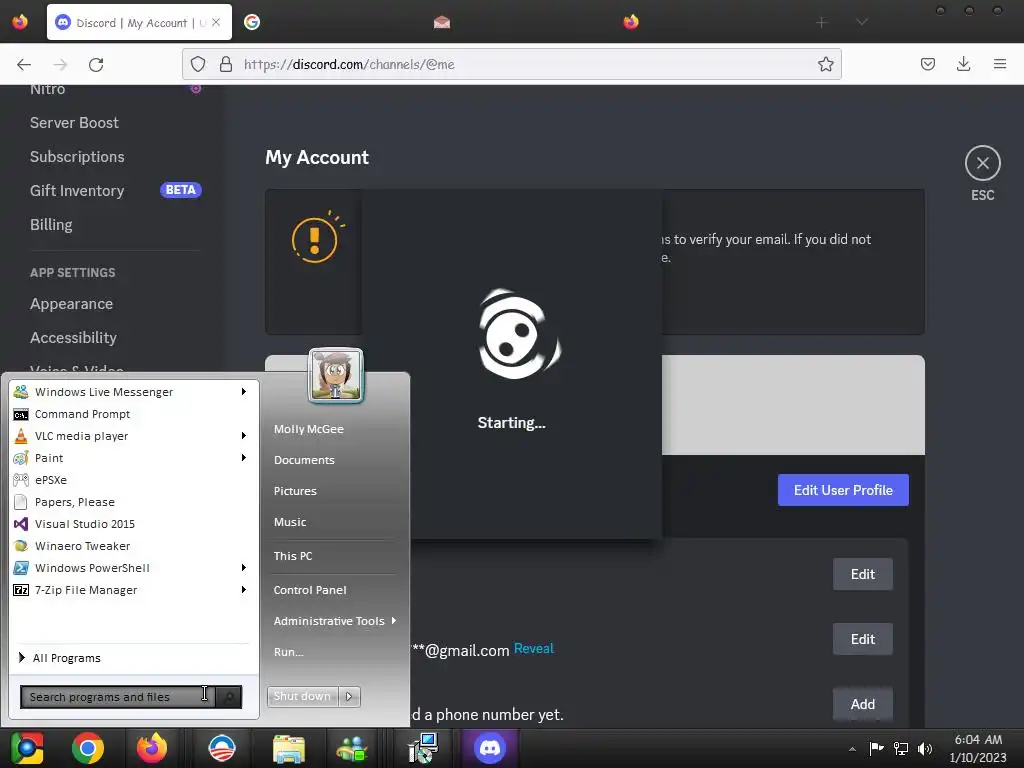This screenshot has width=1024, height=768.
Task: Expand Administrative Tools submenu
Action: (x=335, y=621)
